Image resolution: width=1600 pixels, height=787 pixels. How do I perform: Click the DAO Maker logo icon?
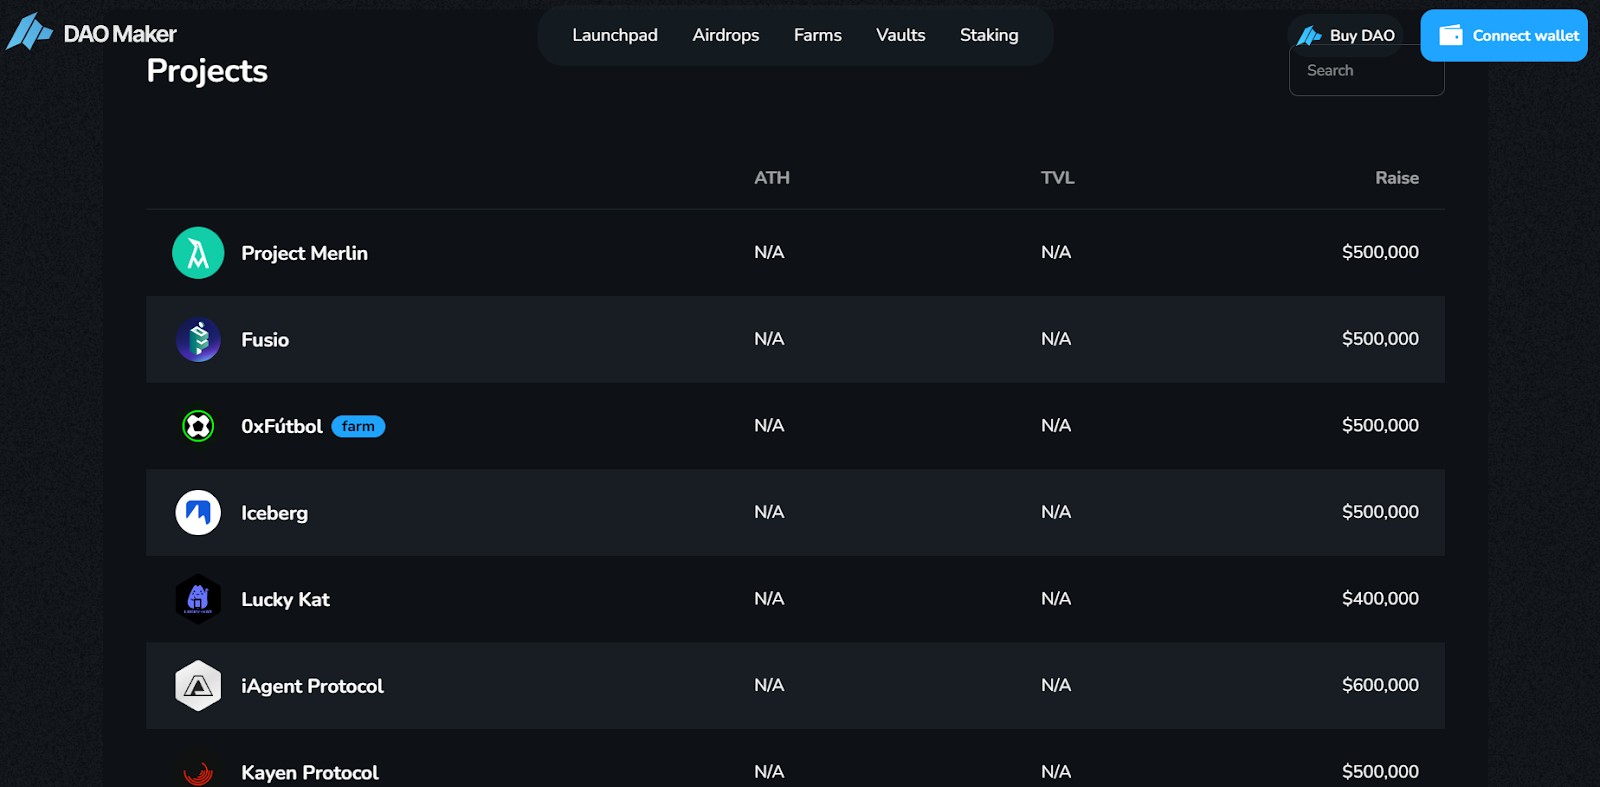(29, 32)
